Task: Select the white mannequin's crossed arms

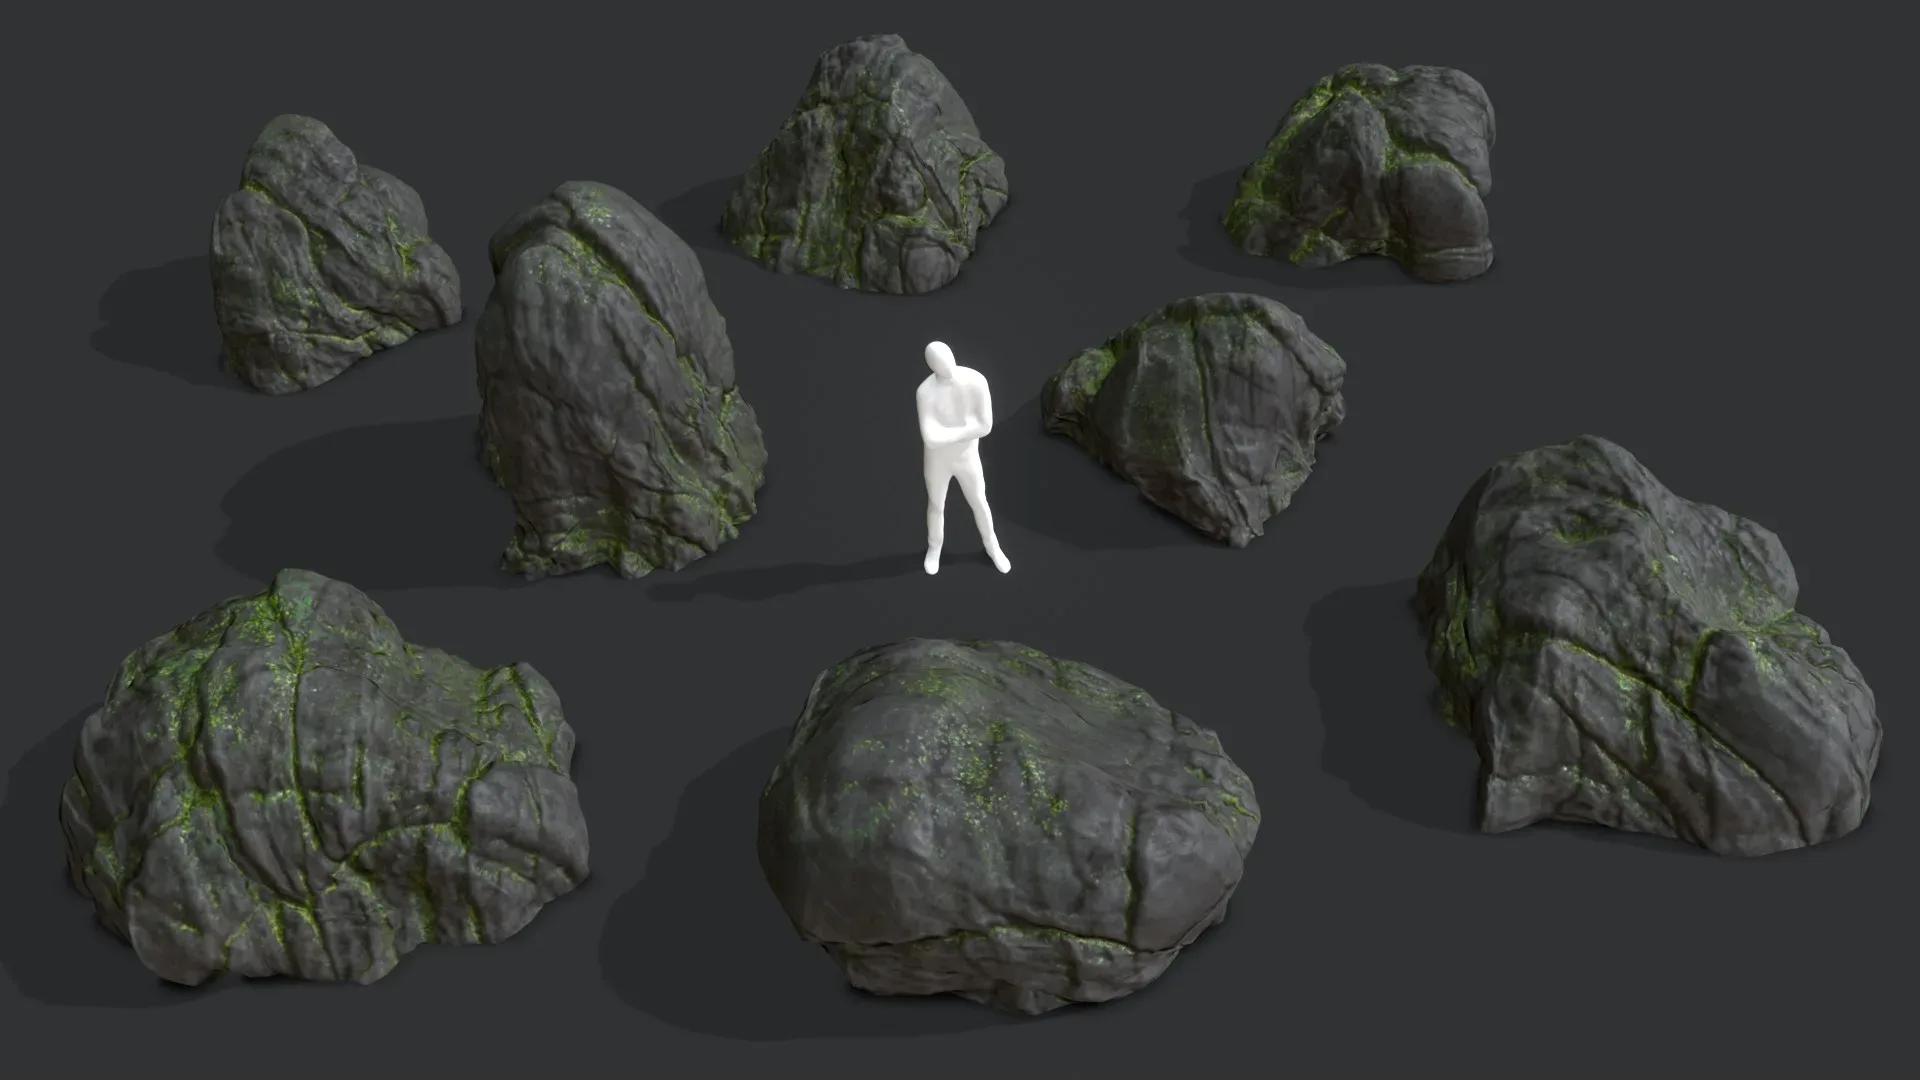Action: (955, 430)
